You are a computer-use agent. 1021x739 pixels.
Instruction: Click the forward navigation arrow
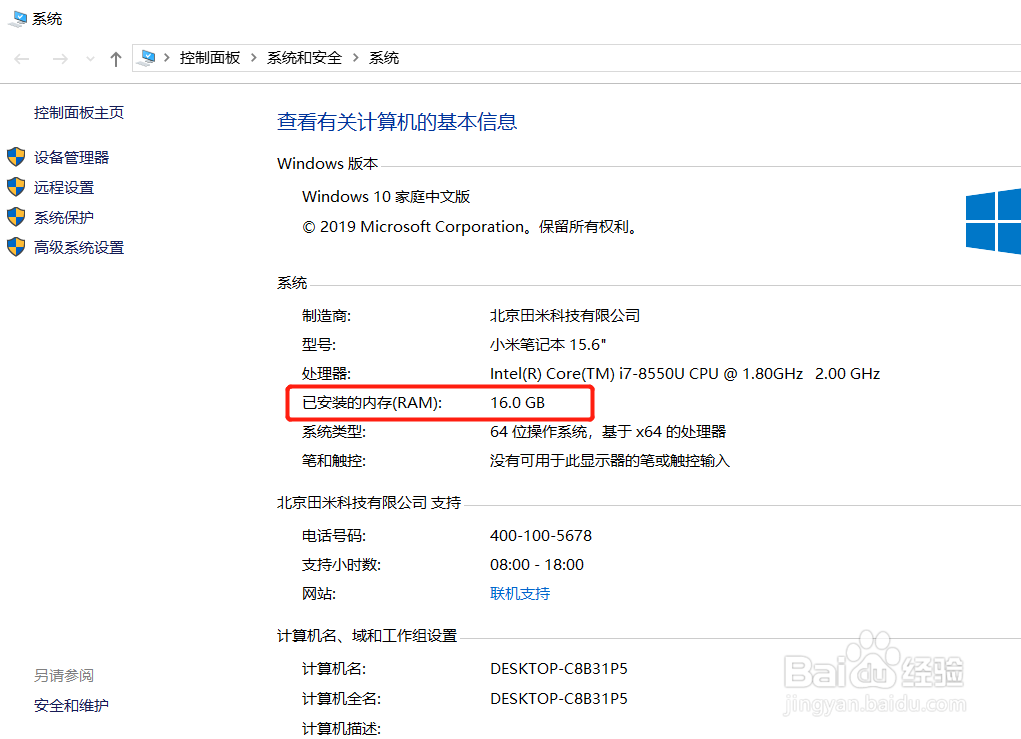(x=60, y=59)
